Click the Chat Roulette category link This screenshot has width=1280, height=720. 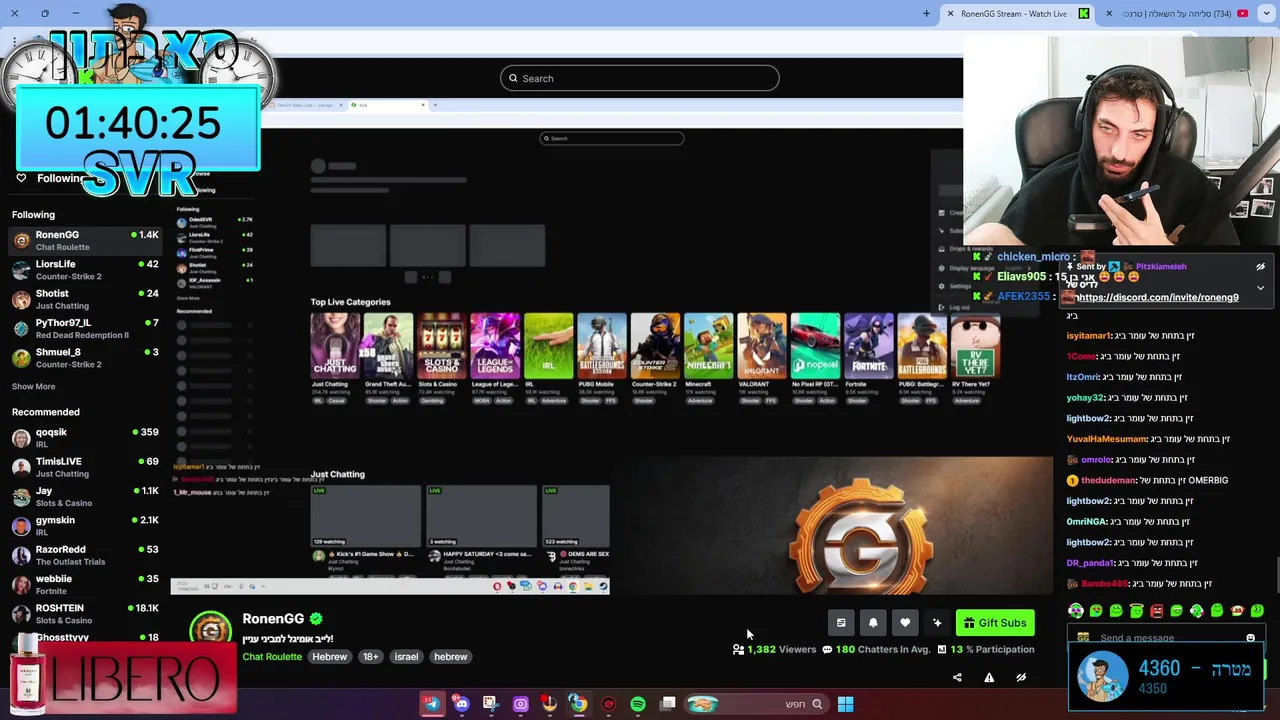click(x=272, y=657)
